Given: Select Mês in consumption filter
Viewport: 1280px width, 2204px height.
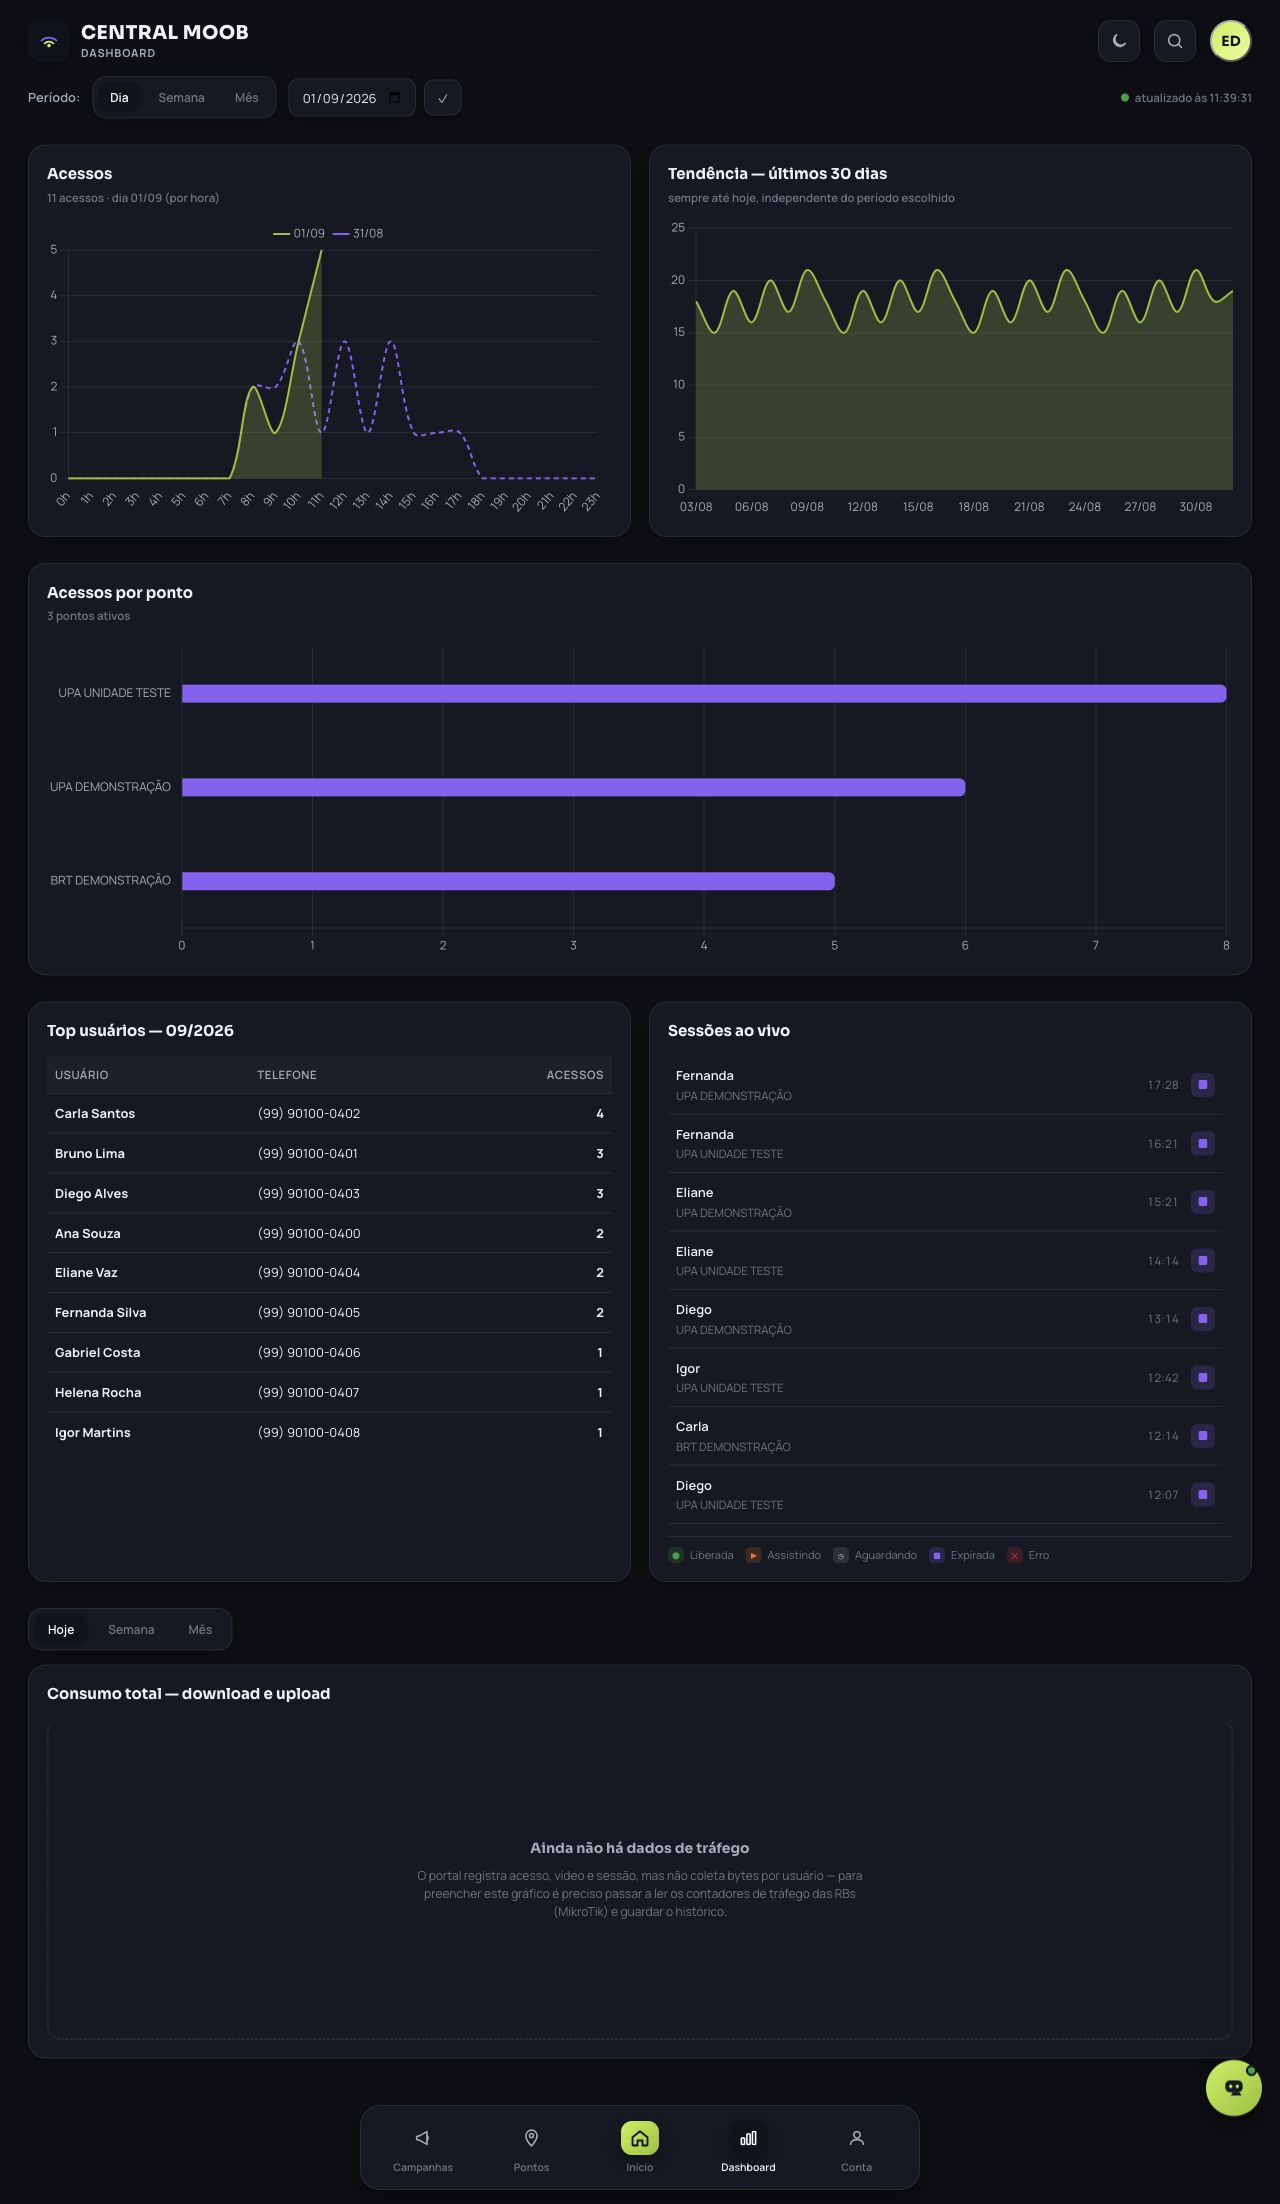Looking at the screenshot, I should point(200,1630).
